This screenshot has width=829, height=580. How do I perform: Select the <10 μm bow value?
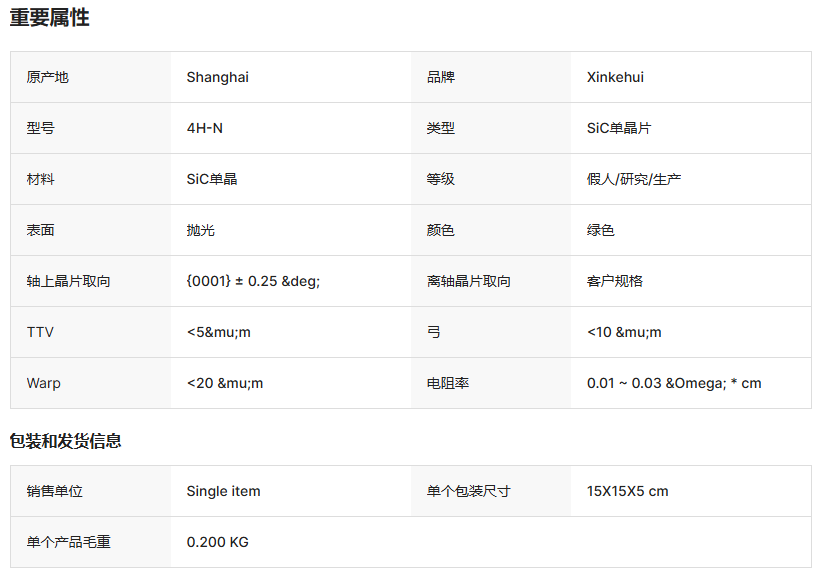coord(624,332)
